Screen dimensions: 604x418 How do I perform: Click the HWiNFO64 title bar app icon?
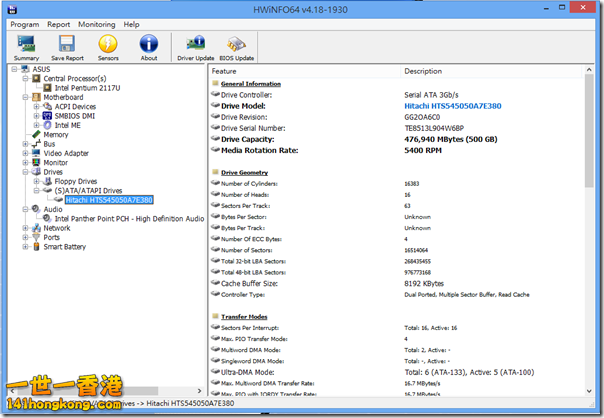pyautogui.click(x=12, y=9)
